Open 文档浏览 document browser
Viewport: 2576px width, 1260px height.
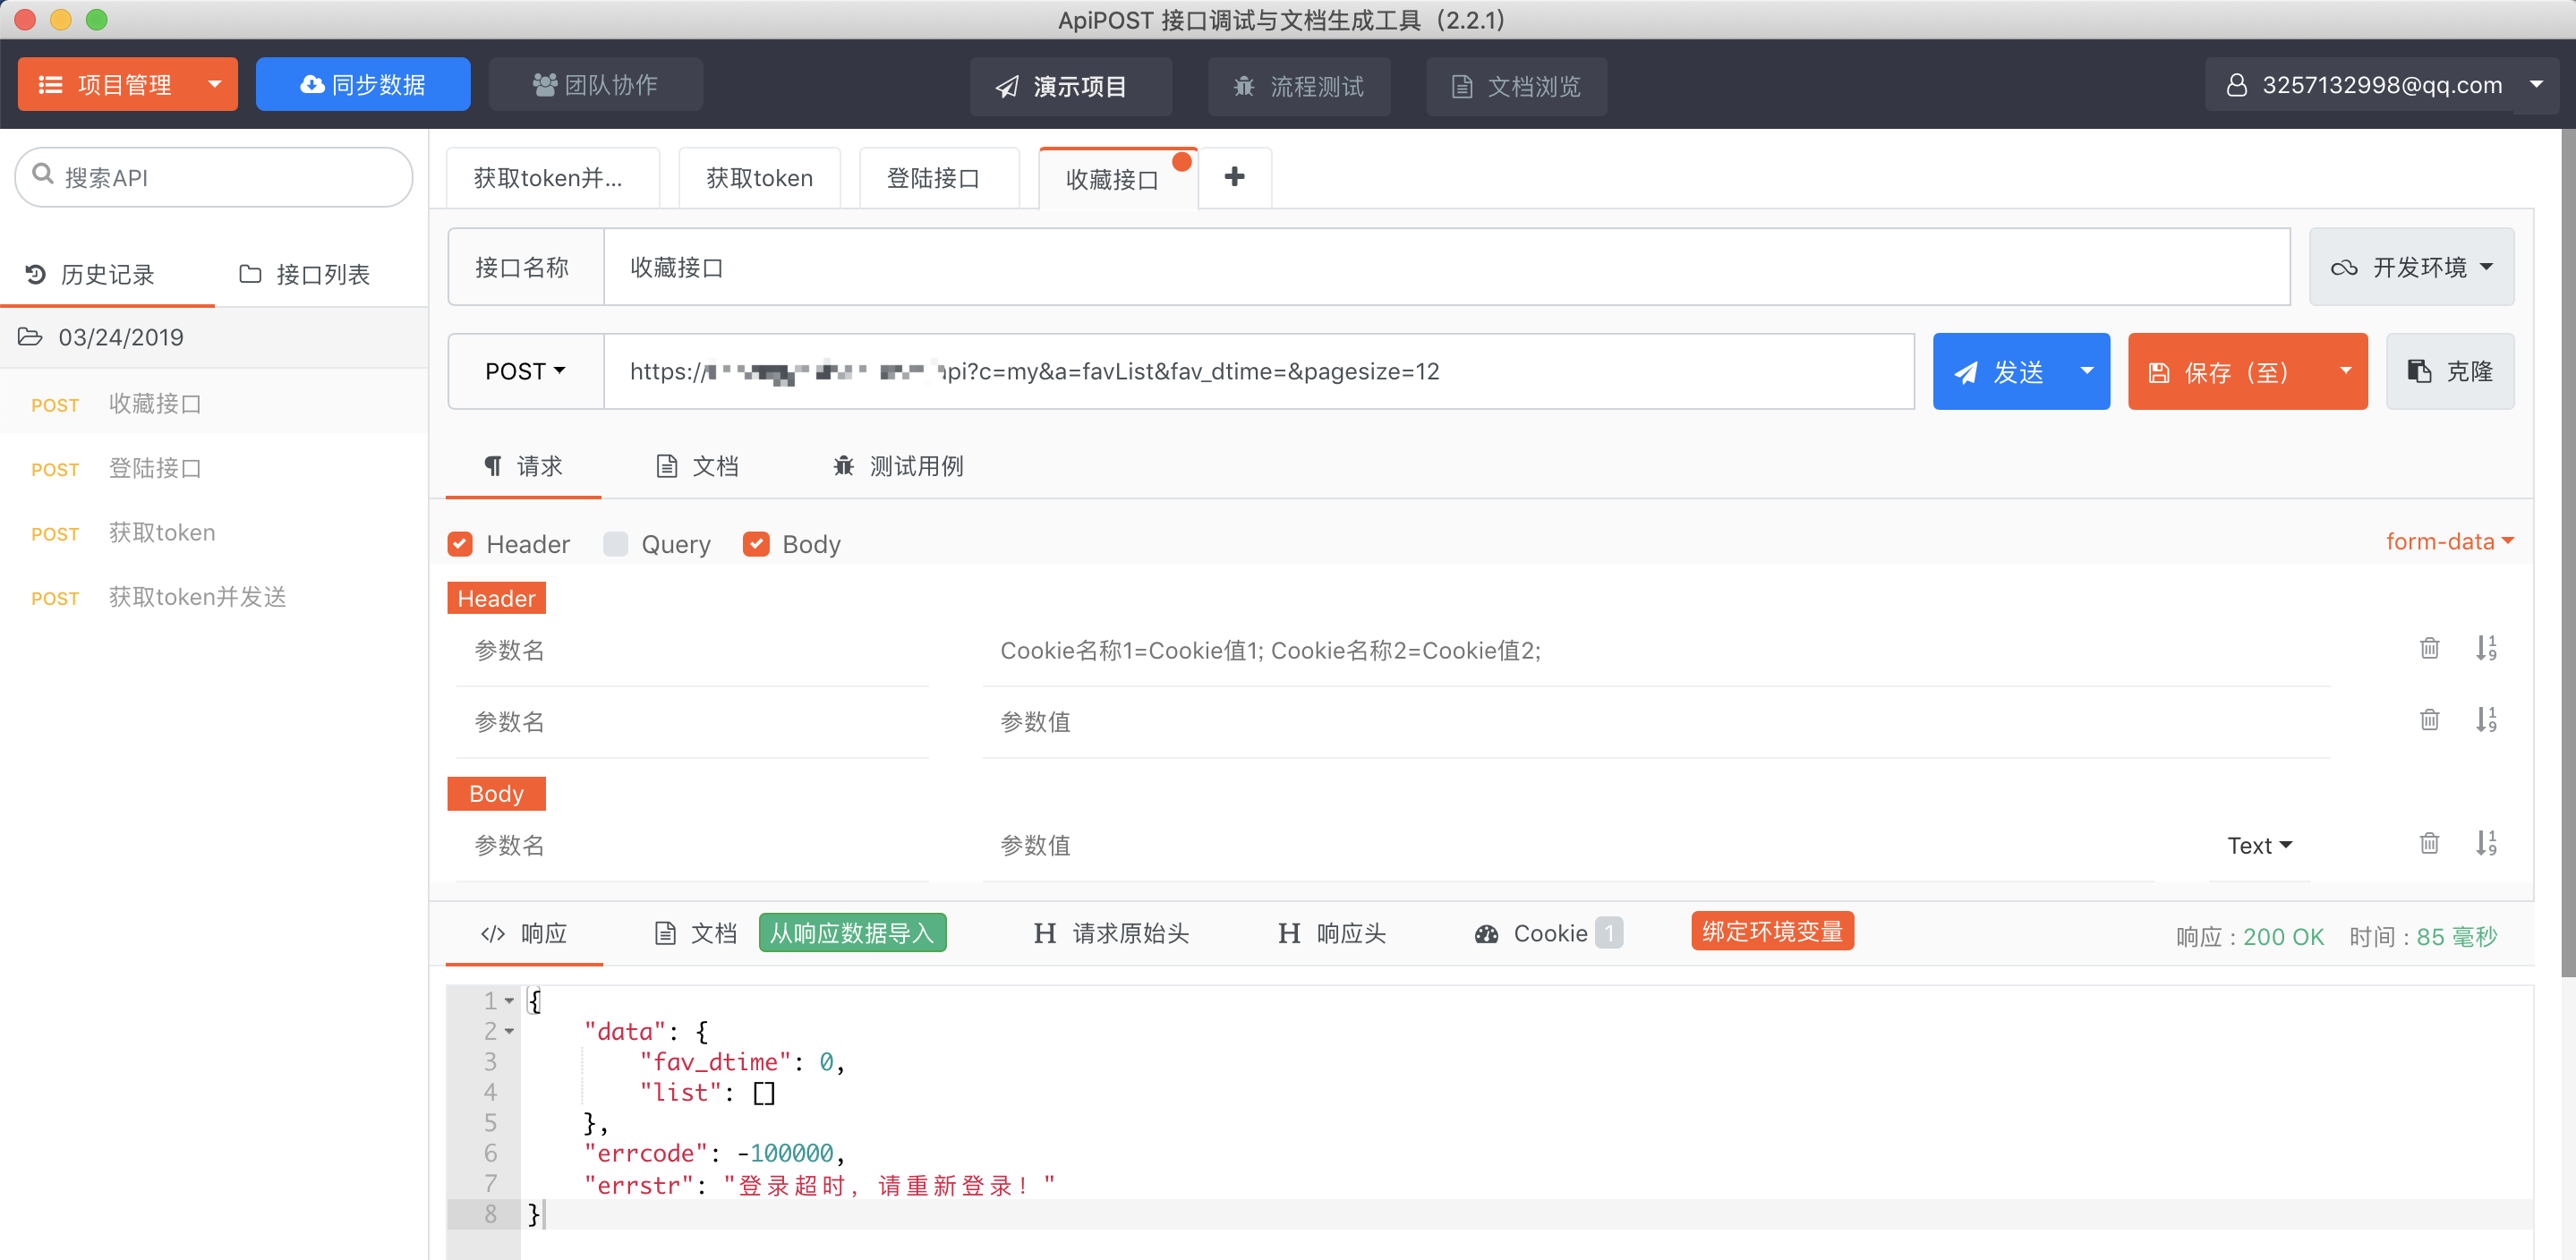click(x=1516, y=86)
